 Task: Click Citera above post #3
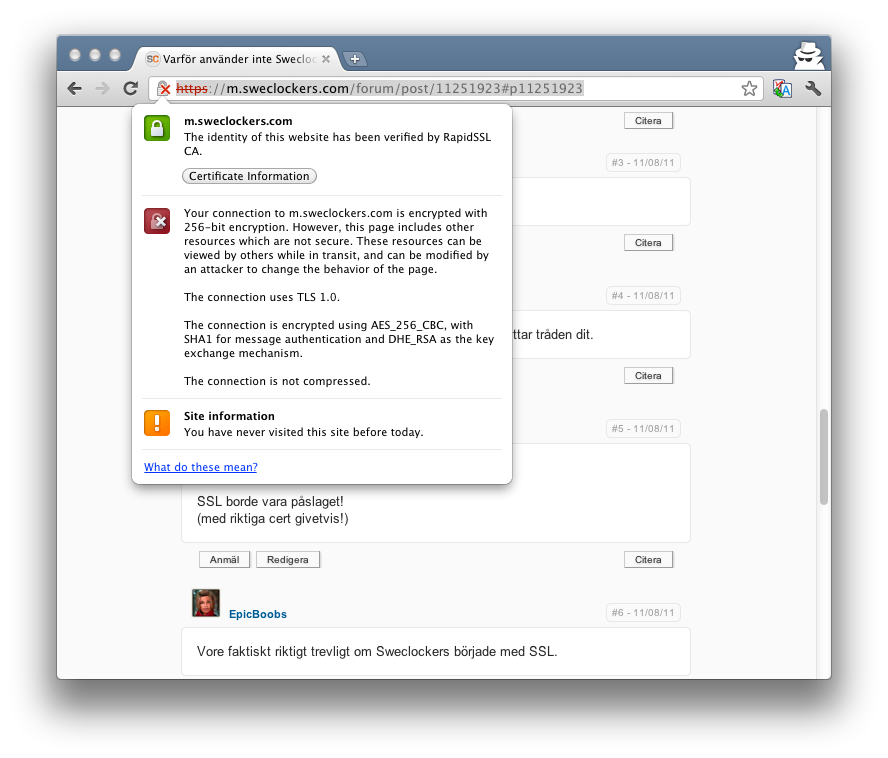pos(648,121)
